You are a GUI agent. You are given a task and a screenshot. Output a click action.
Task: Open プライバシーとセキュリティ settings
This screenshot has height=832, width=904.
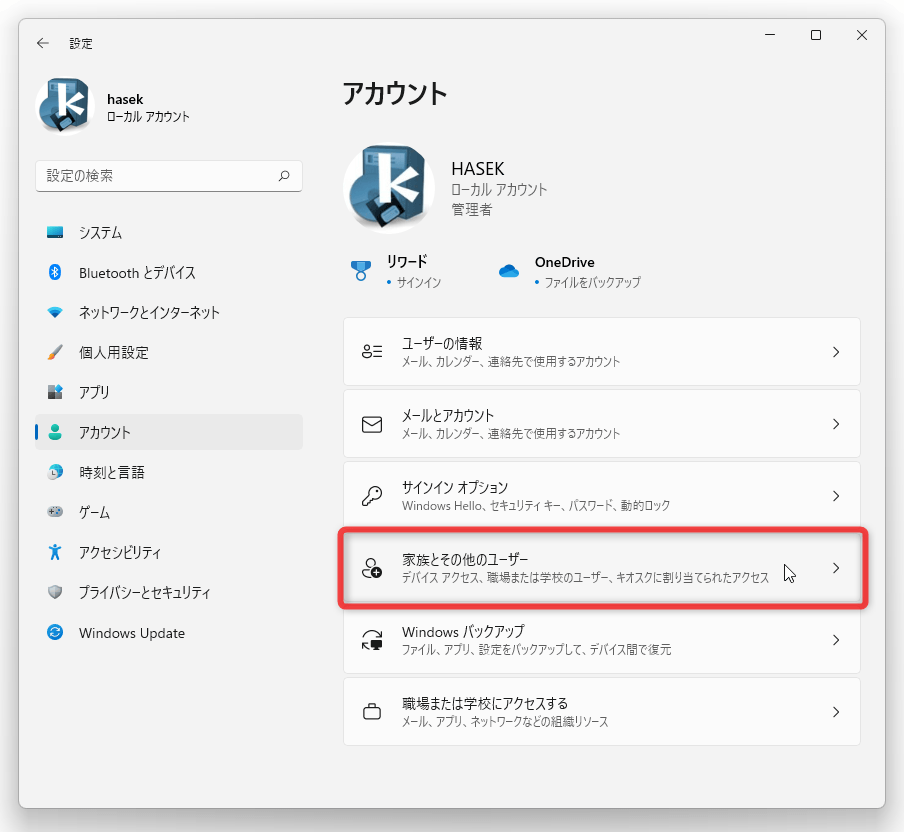(x=169, y=592)
